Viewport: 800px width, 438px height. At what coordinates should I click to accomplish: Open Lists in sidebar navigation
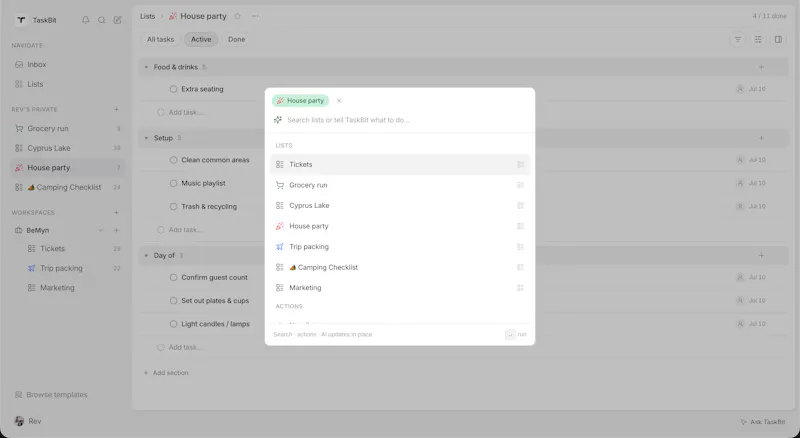tap(67, 84)
